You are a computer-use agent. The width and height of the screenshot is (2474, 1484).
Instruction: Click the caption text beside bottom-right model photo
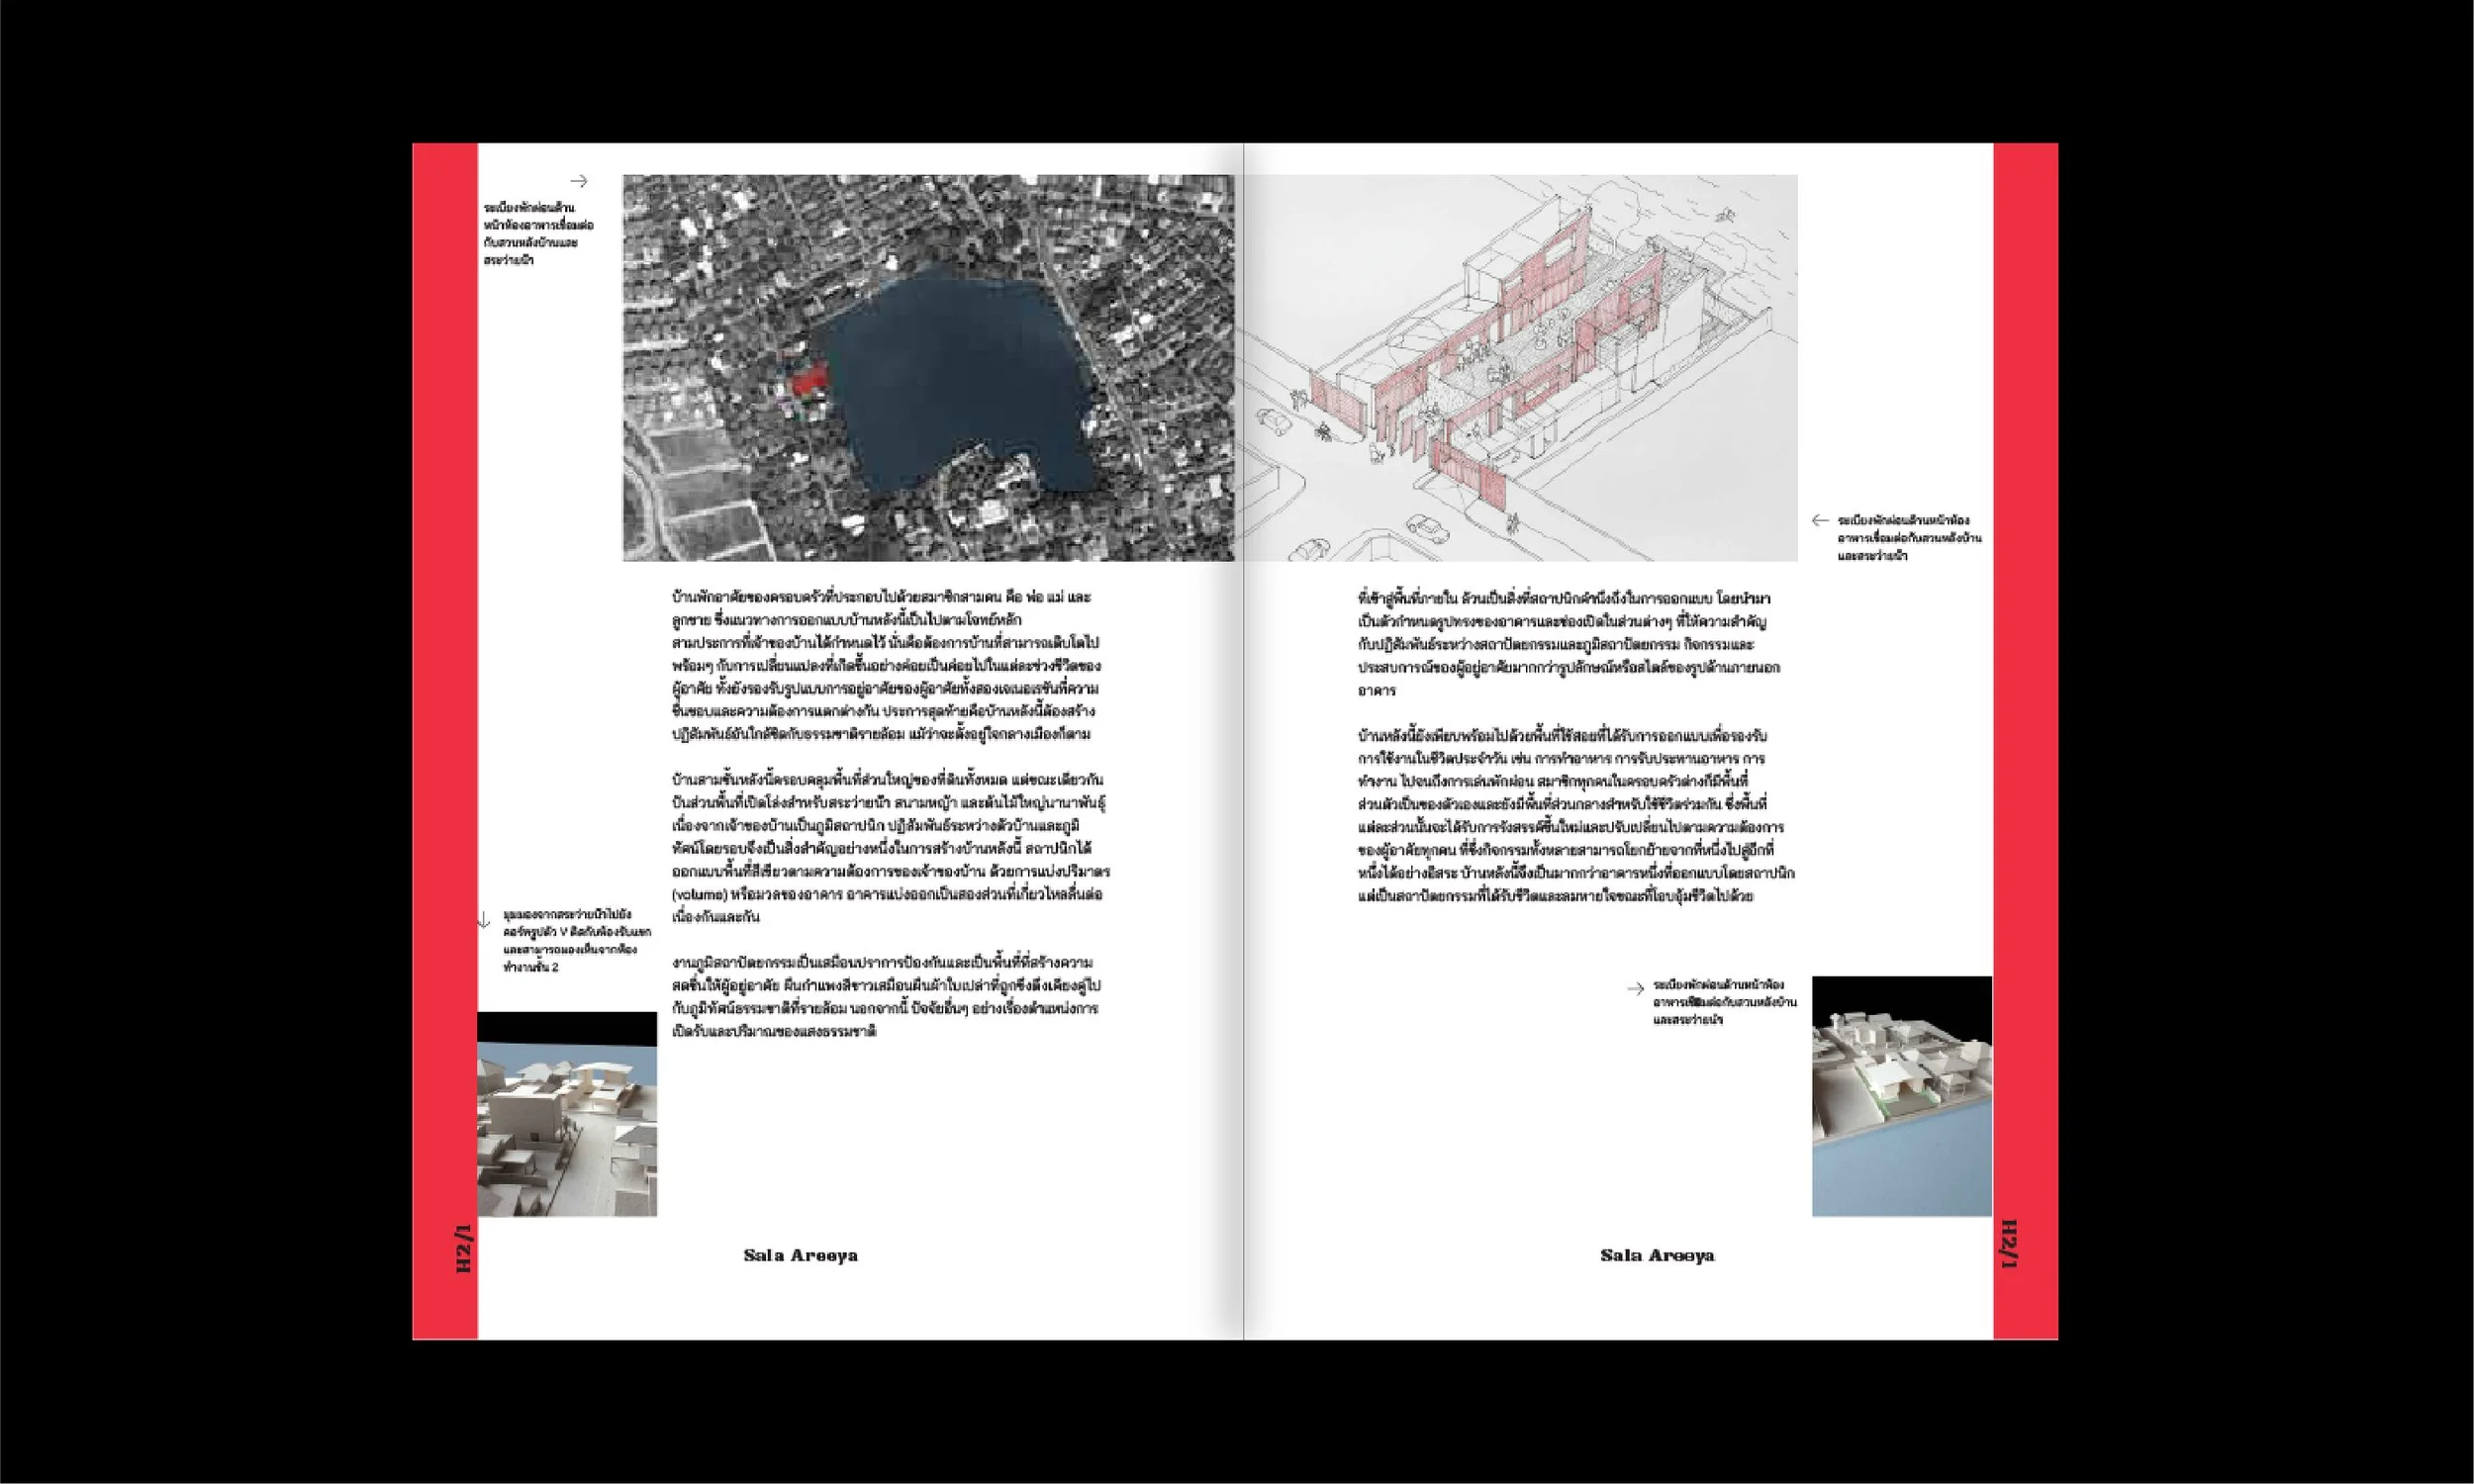tap(1724, 1002)
